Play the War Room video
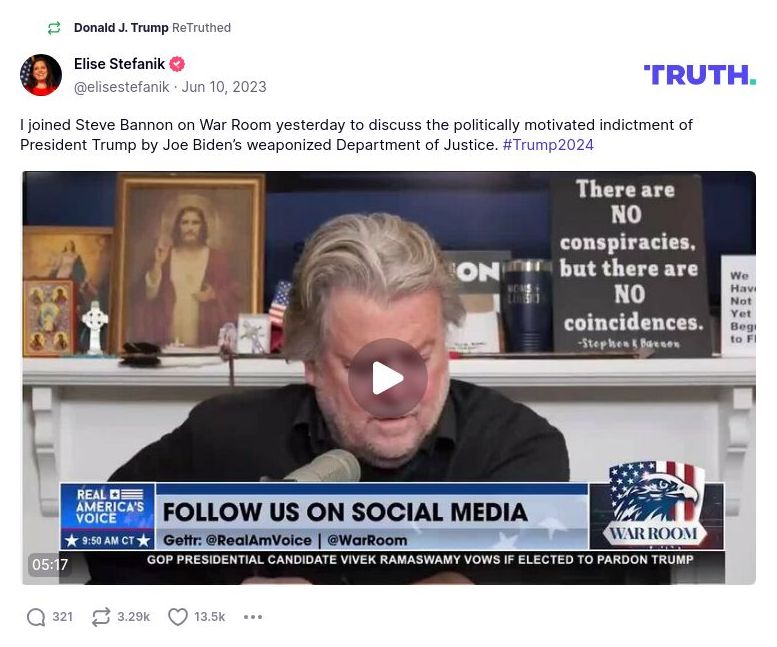Viewport: 777px width, 647px height. (x=388, y=378)
